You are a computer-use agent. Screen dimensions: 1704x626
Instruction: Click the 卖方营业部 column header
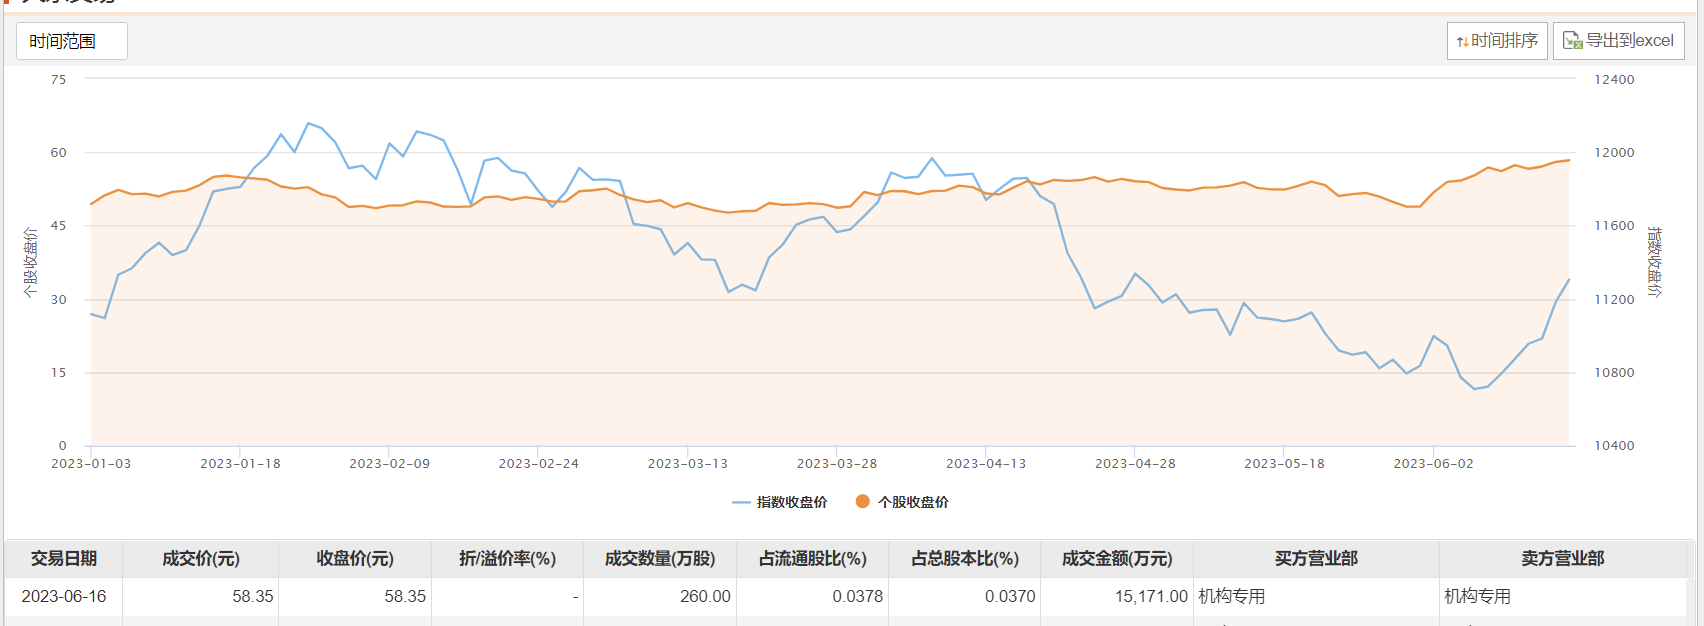pos(1562,558)
